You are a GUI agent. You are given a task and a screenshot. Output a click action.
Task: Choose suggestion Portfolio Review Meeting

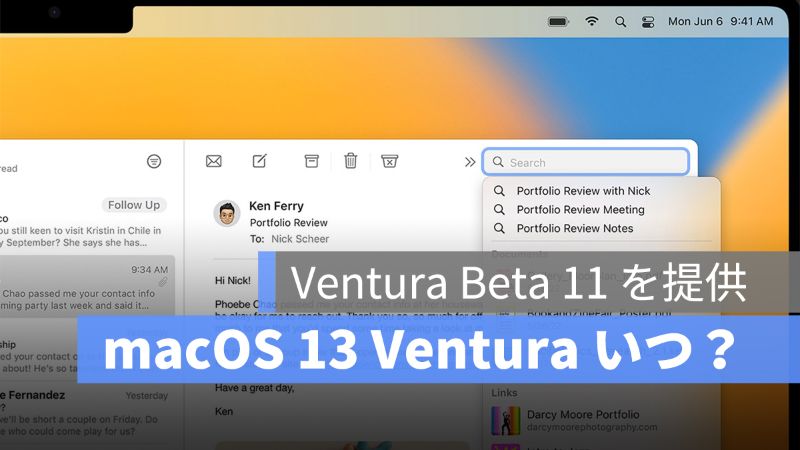pos(580,210)
